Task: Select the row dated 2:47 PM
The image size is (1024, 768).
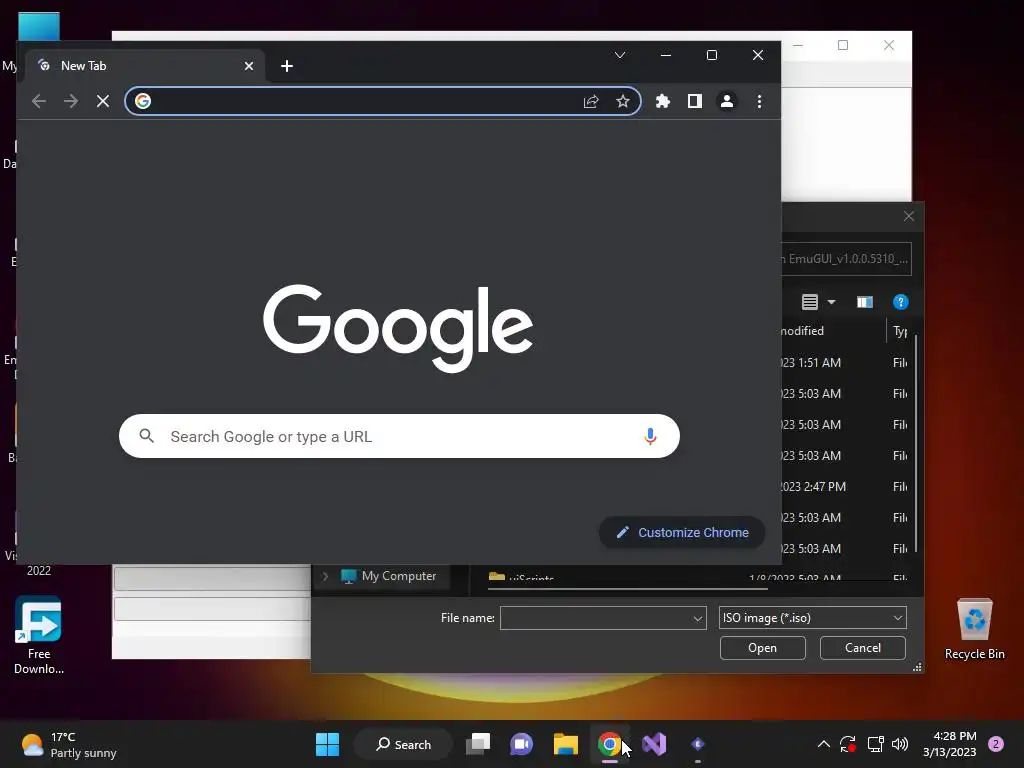Action: click(x=844, y=487)
